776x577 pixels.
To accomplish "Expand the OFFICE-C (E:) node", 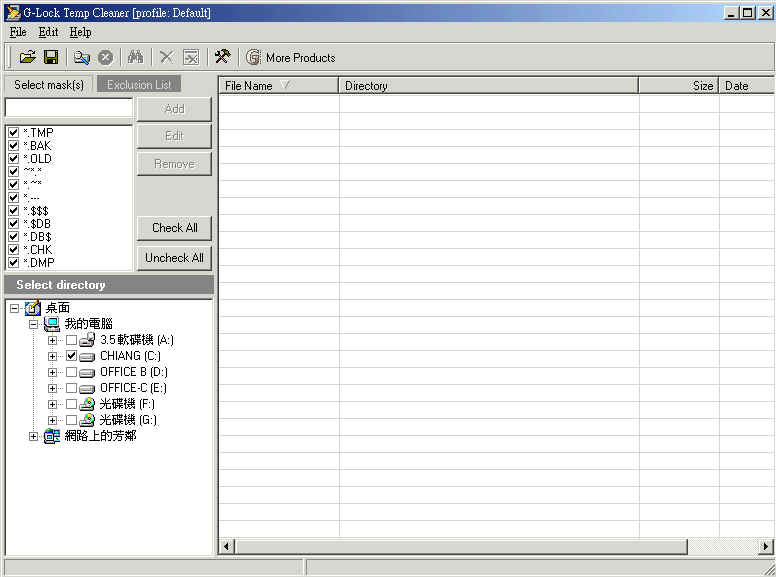I will pyautogui.click(x=52, y=388).
